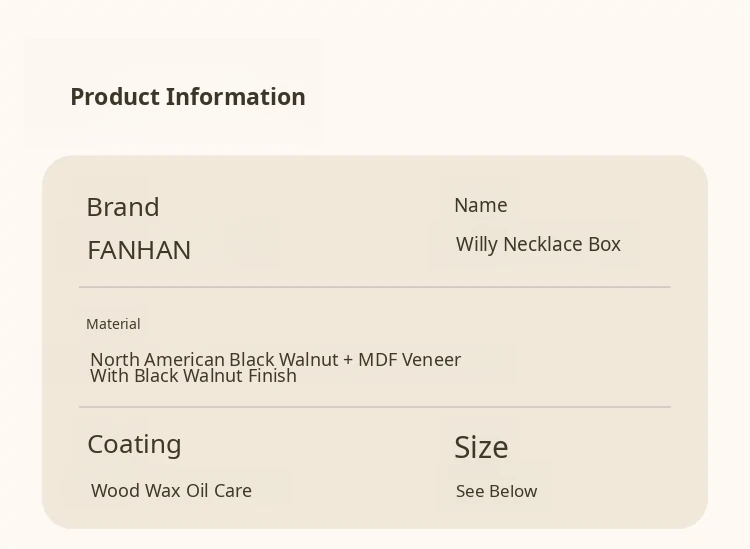Select the Wood Wax Oil Care value
Image resolution: width=750 pixels, height=549 pixels.
(x=171, y=491)
